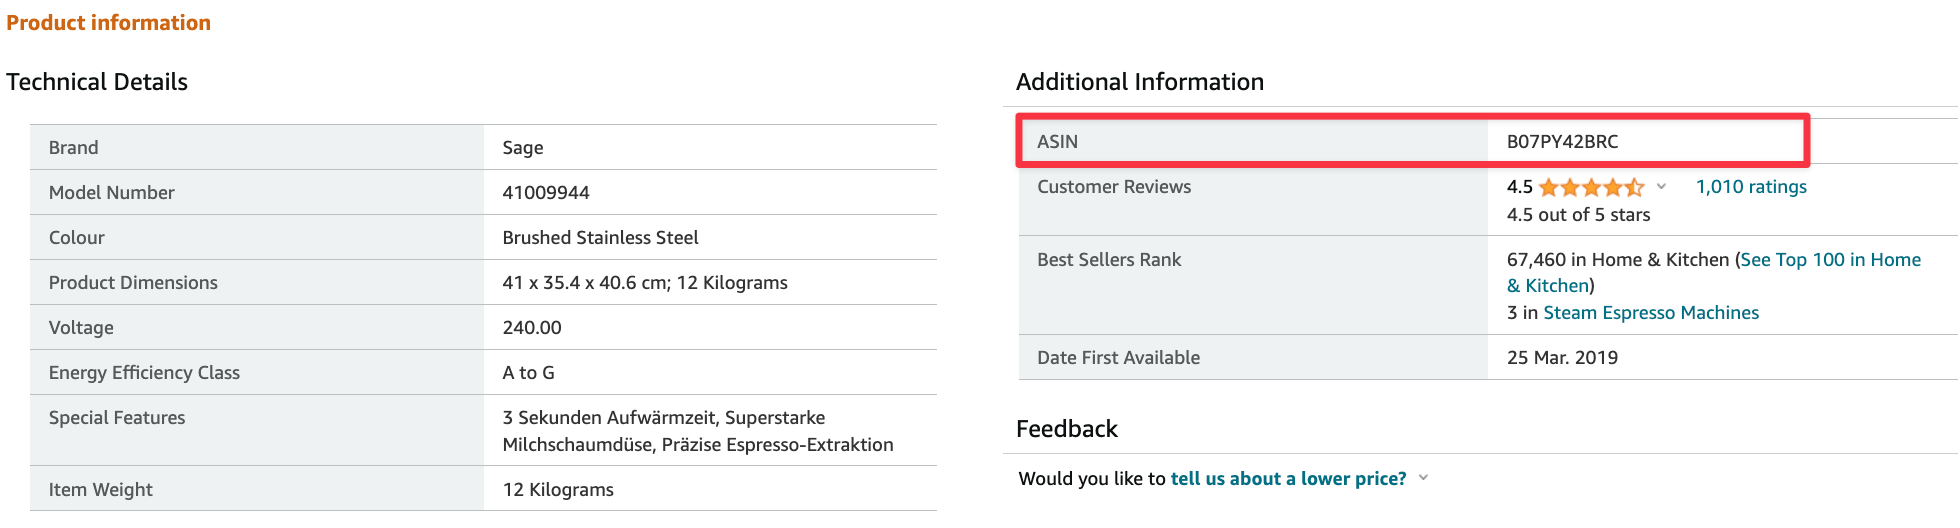Click the Product information heading
This screenshot has height=528, width=1960.
pos(108,23)
